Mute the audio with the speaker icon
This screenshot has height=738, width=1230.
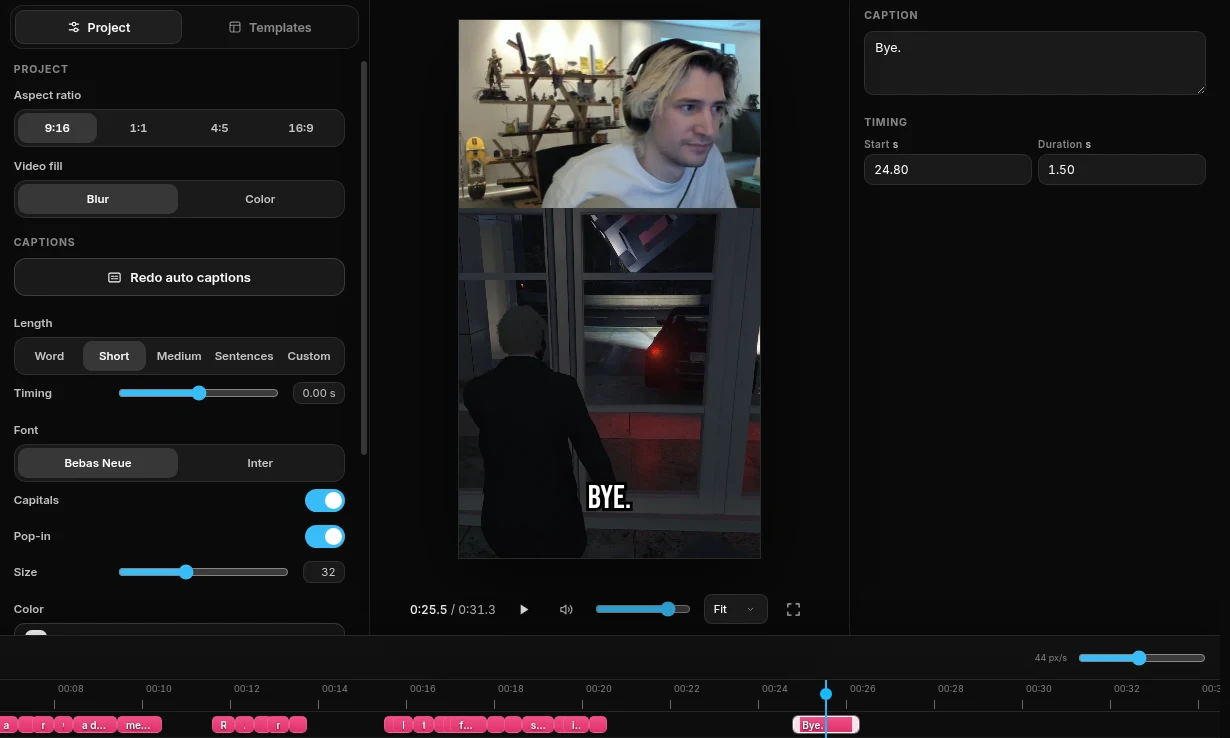[x=566, y=609]
